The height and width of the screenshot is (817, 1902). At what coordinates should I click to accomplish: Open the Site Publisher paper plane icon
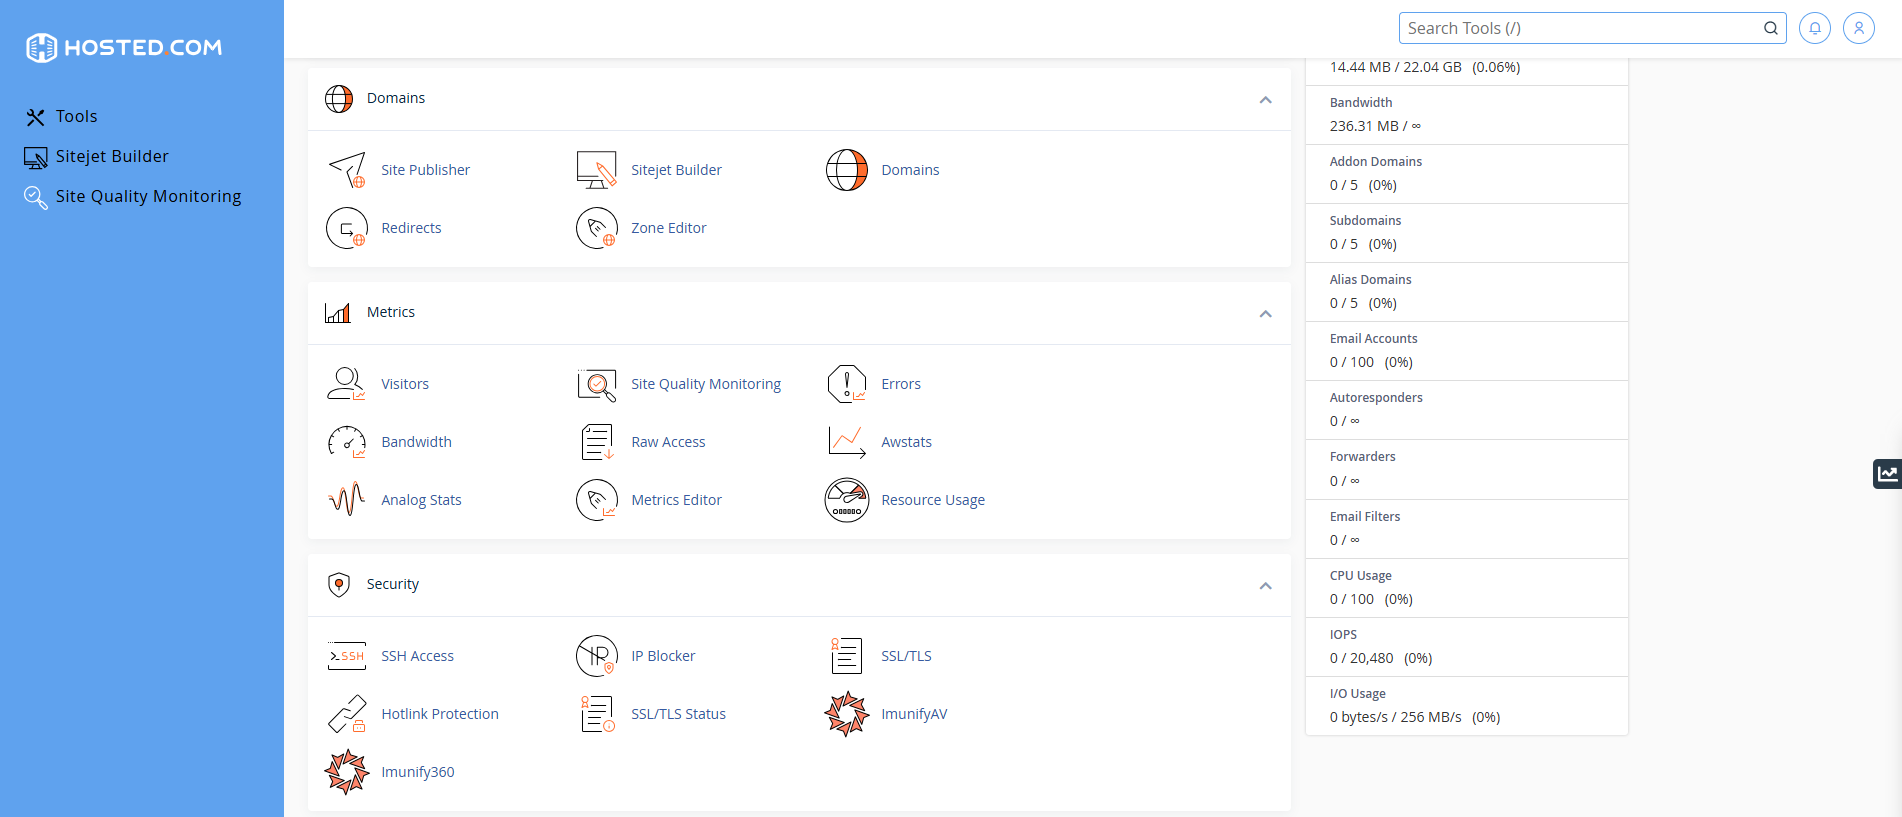(347, 170)
